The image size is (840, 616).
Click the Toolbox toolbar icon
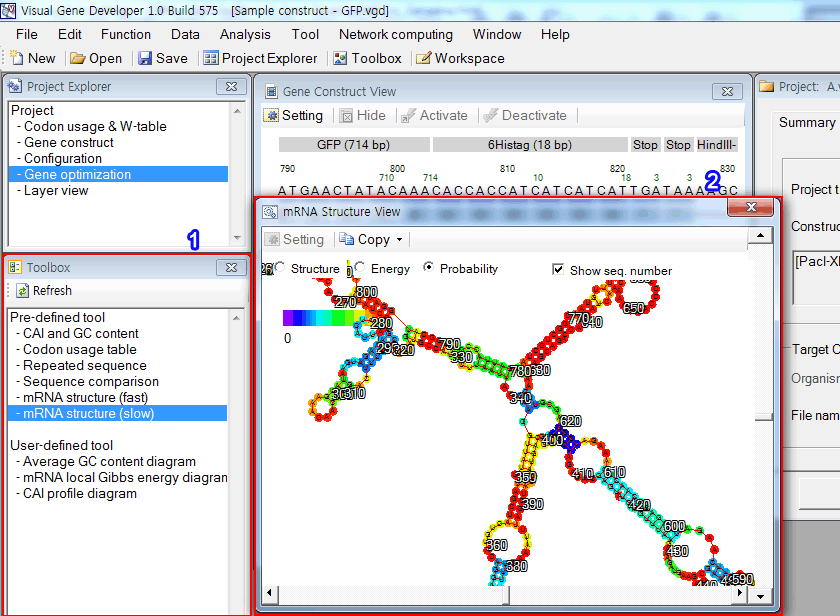pyautogui.click(x=340, y=58)
